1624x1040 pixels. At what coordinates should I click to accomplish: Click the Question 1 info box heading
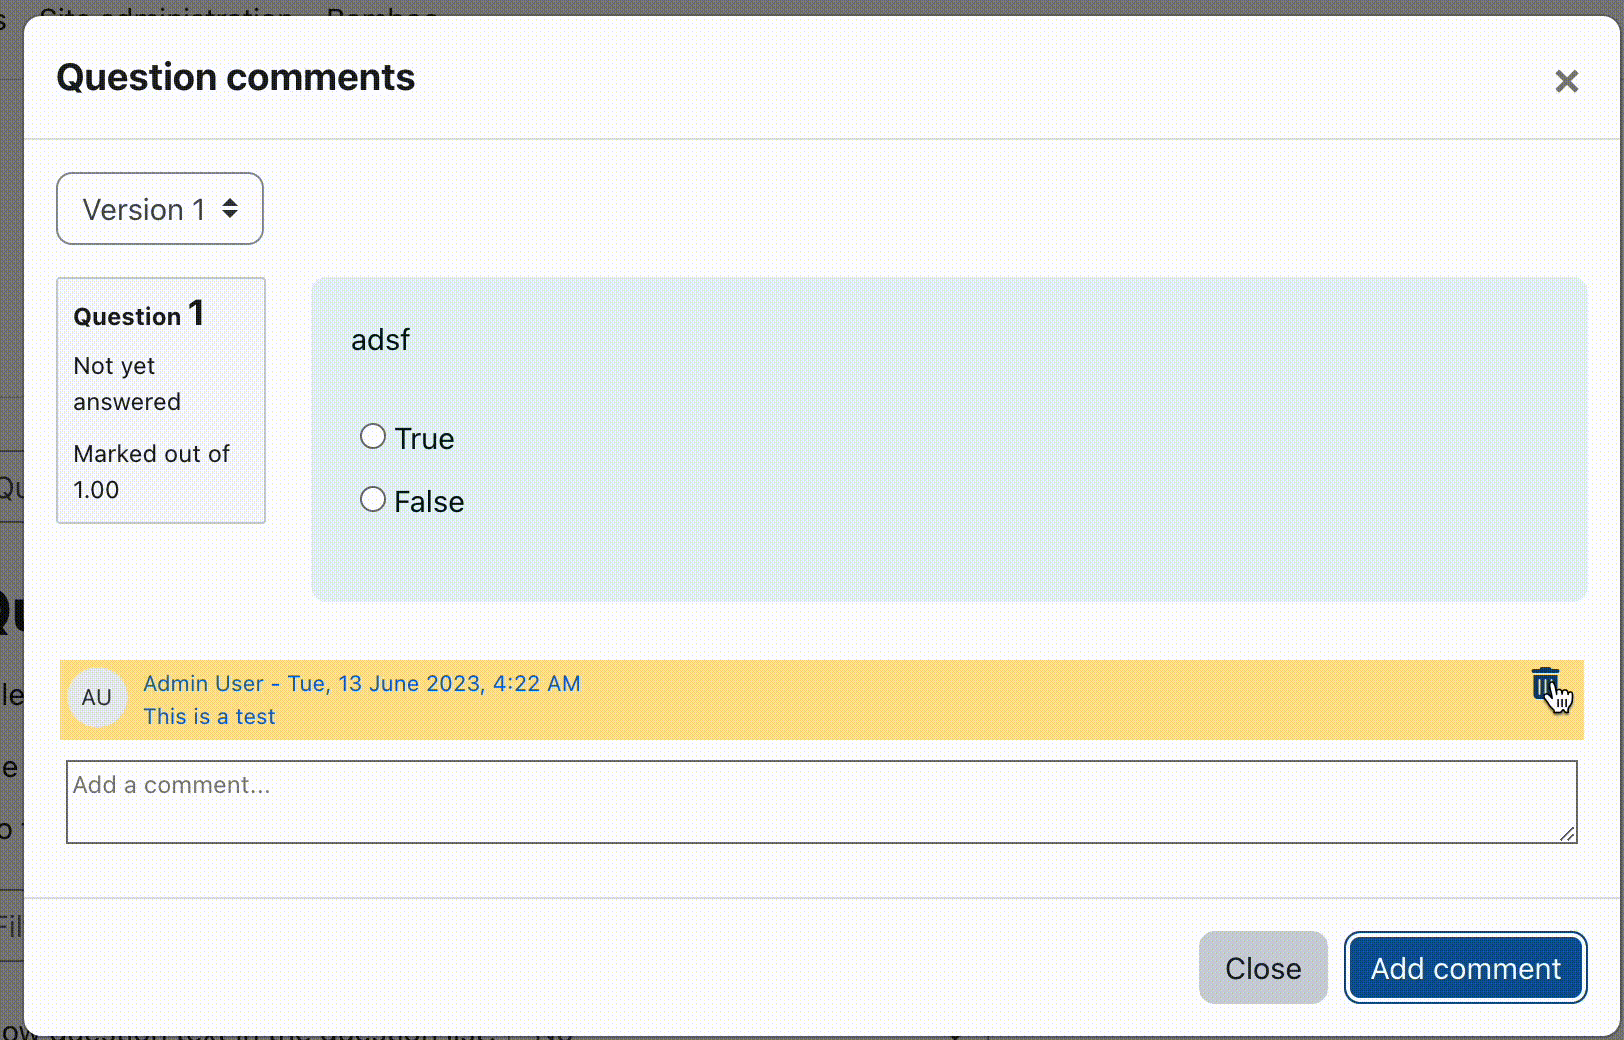(x=139, y=314)
